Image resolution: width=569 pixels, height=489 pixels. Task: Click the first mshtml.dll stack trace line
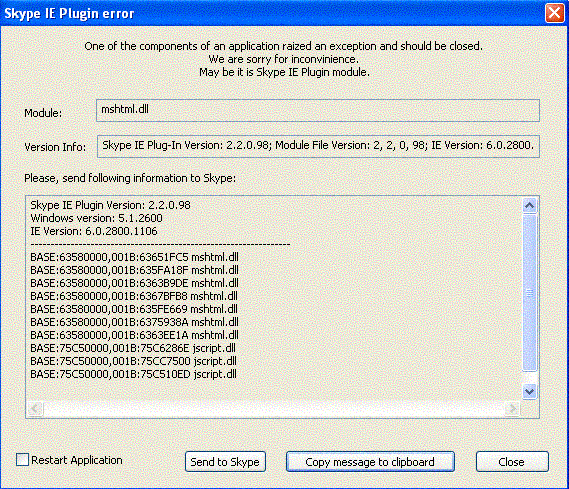pos(135,257)
